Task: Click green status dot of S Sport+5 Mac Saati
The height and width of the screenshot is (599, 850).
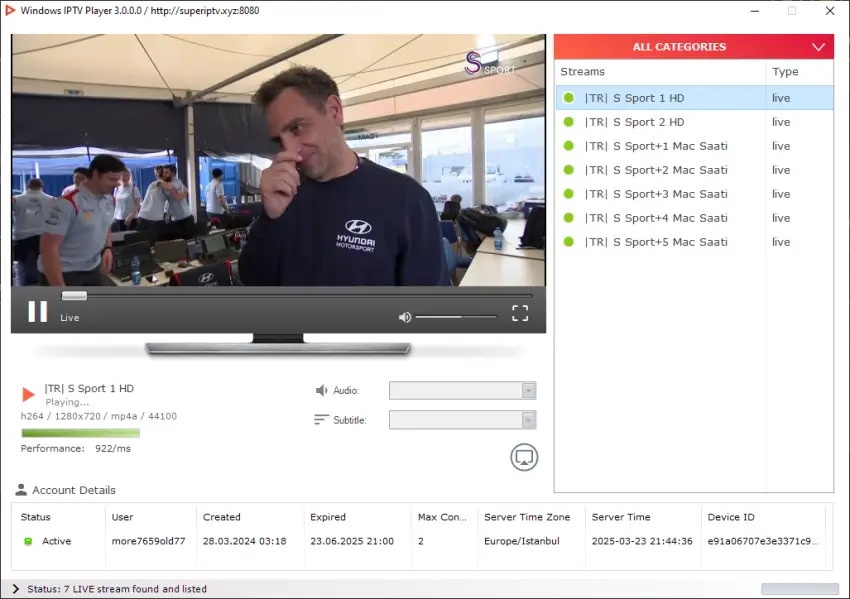Action: point(569,242)
